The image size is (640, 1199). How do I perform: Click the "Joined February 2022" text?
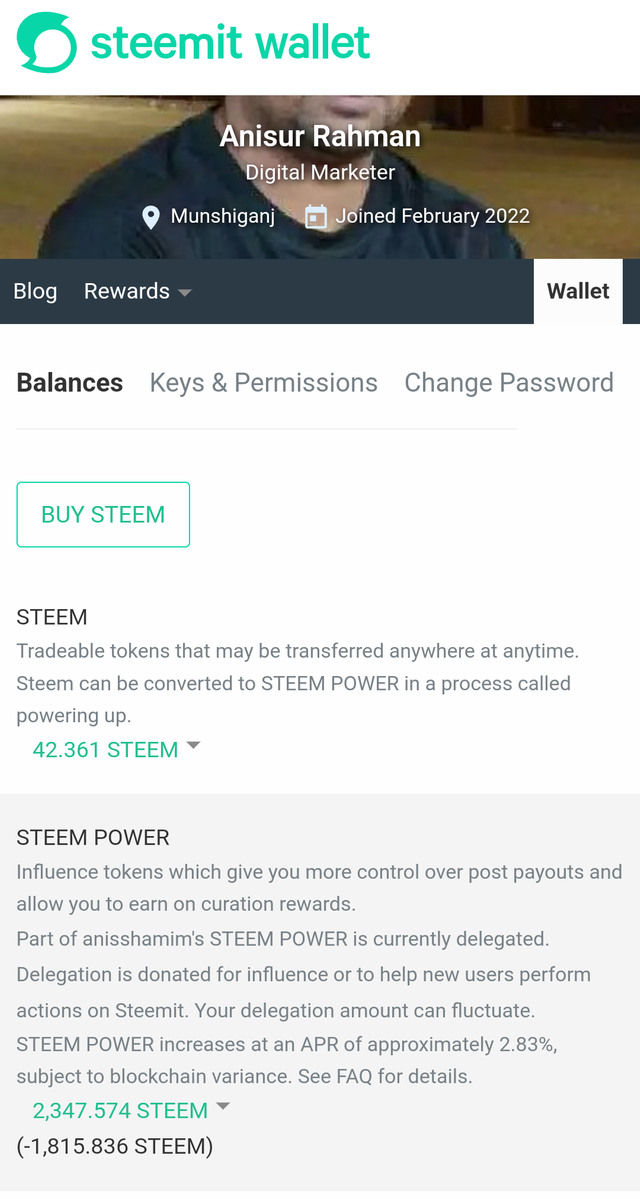pos(432,216)
